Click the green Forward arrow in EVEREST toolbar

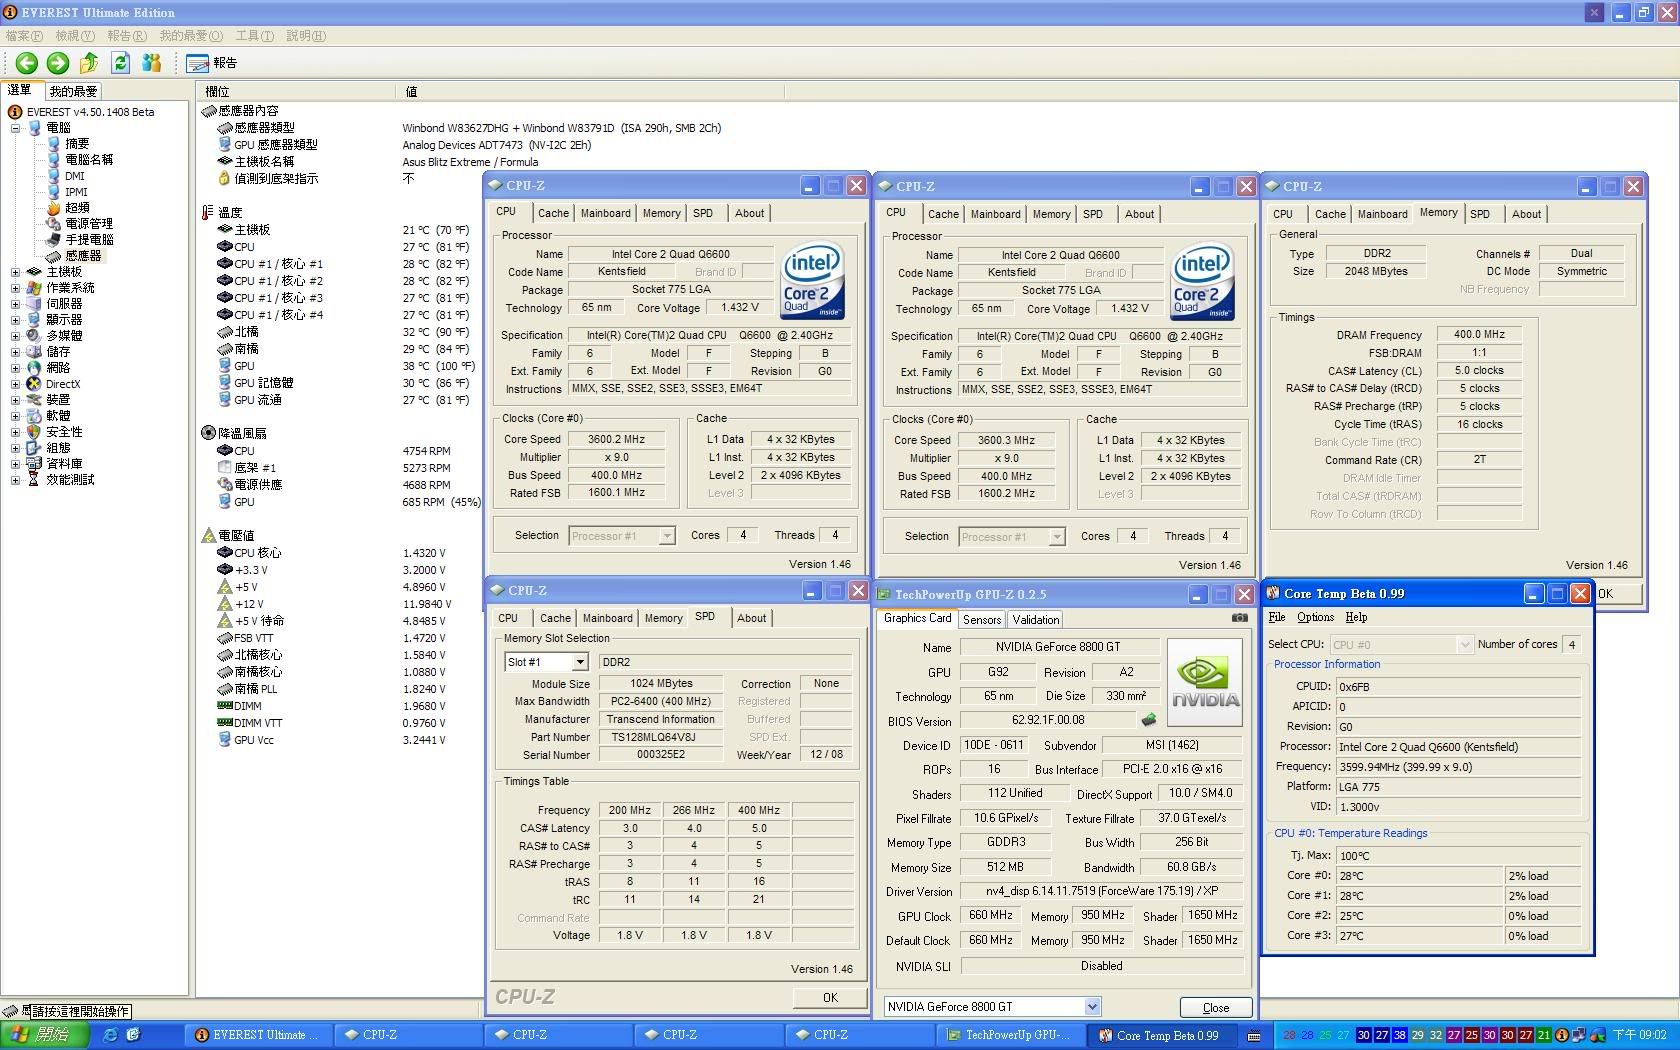(x=58, y=63)
